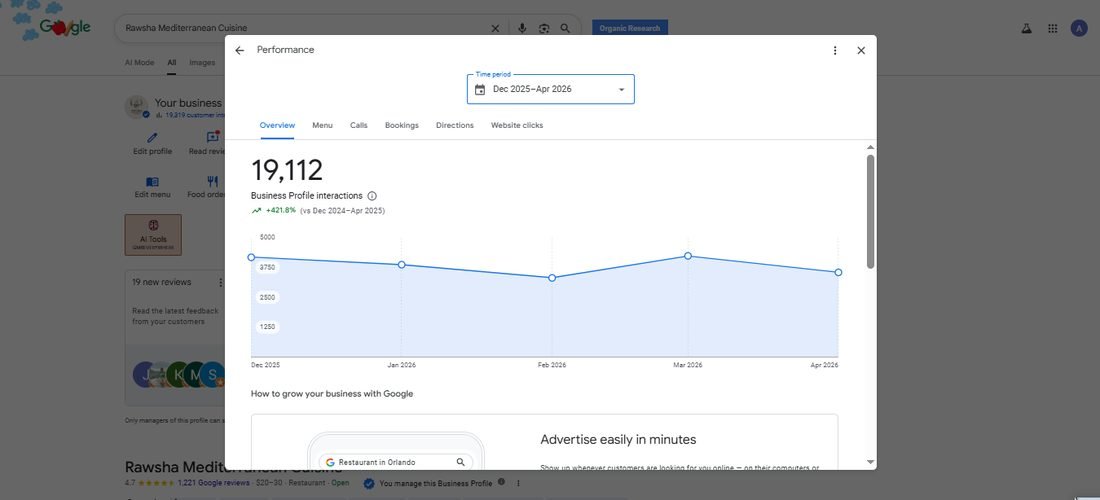
Task: Click the 19 new reviews heading
Action: pyautogui.click(x=161, y=282)
